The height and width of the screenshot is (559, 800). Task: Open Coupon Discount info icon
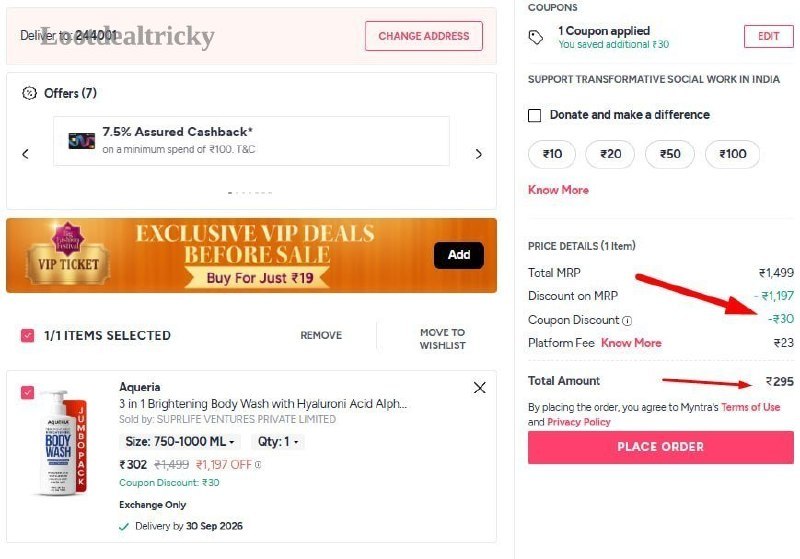pyautogui.click(x=628, y=321)
